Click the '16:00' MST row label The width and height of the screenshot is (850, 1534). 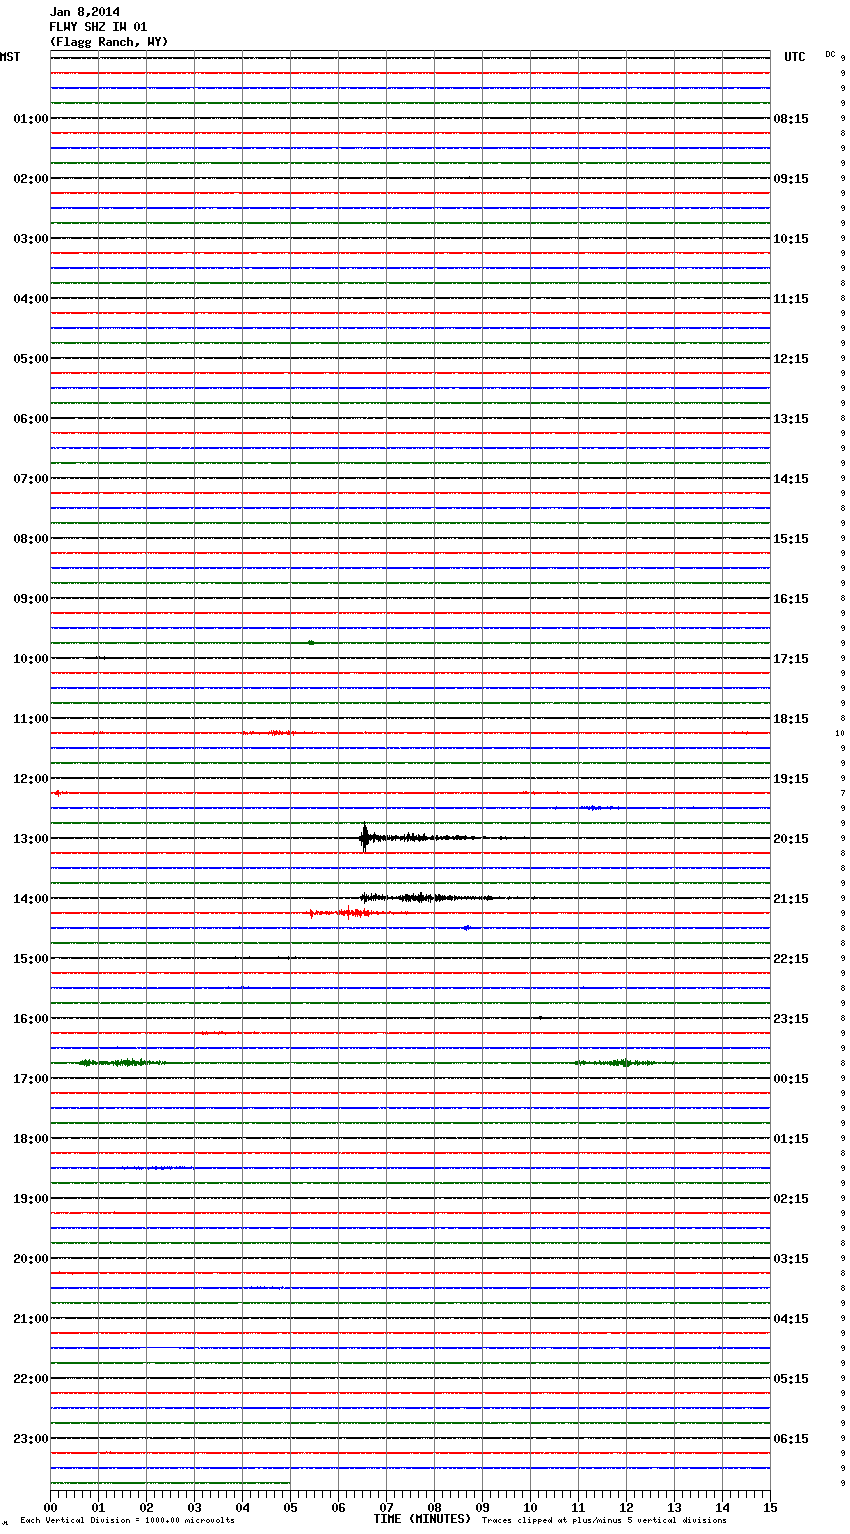31,1019
